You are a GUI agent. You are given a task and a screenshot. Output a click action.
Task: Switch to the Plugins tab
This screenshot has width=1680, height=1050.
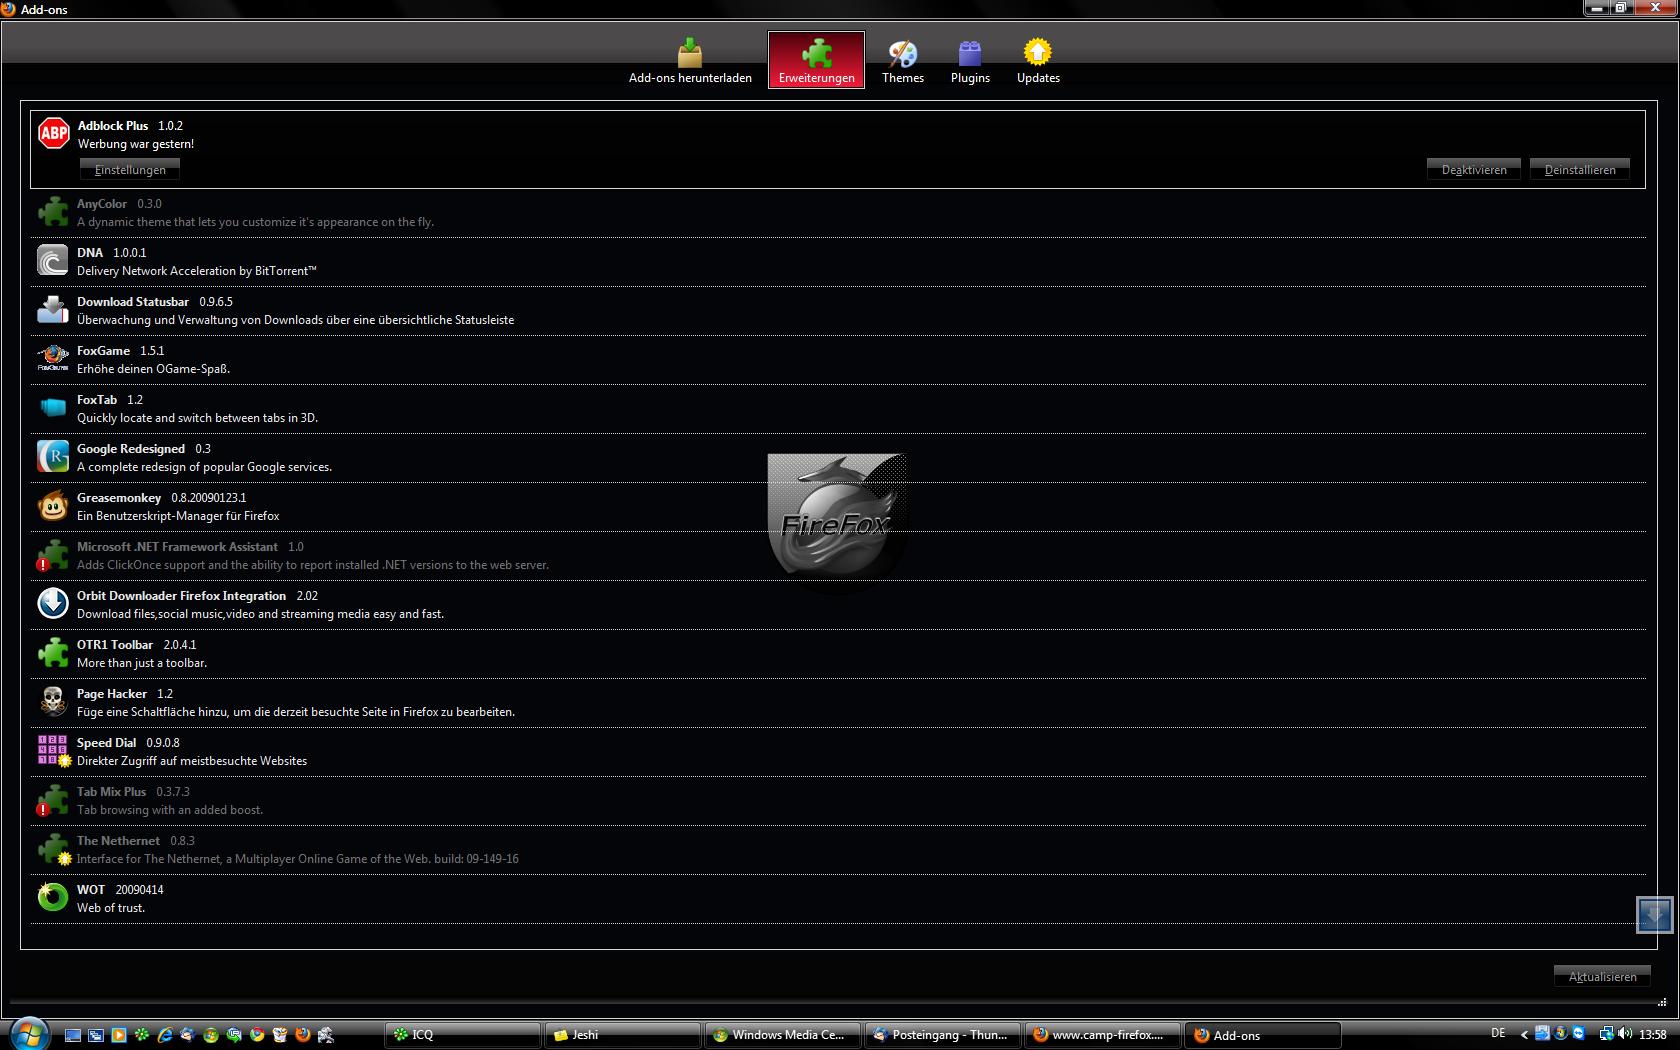[970, 60]
